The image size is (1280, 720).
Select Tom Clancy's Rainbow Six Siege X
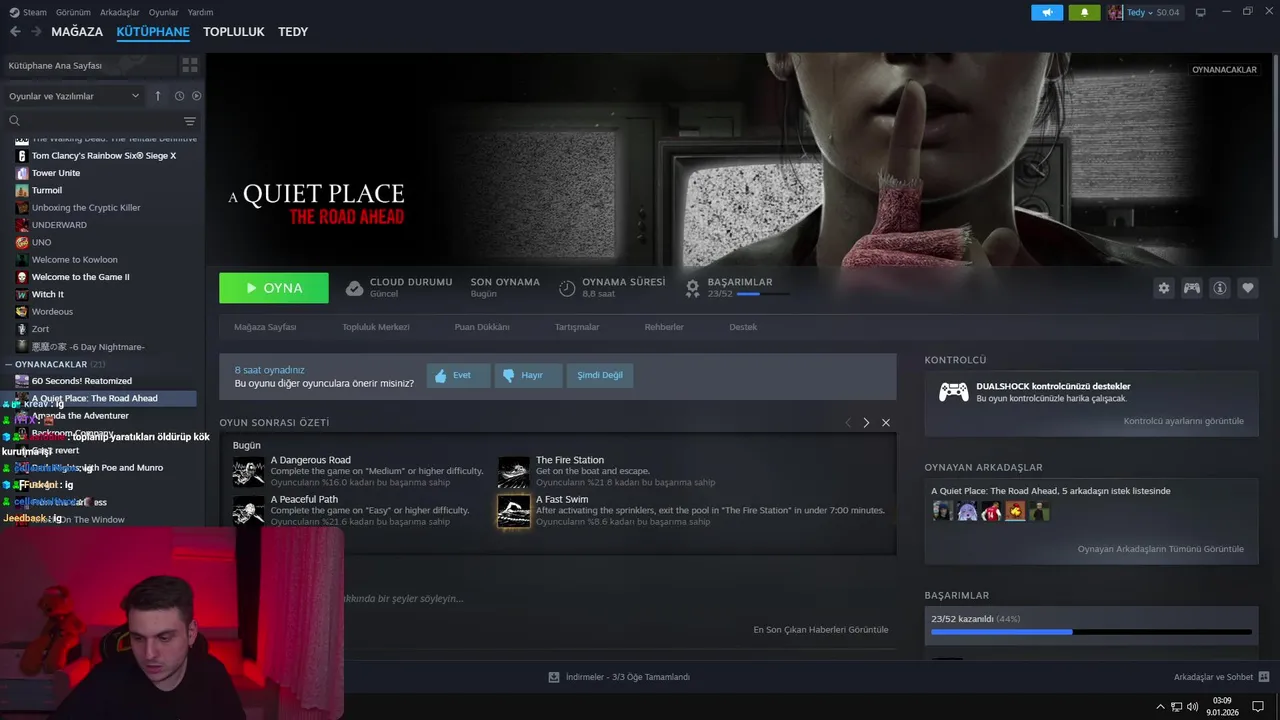pos(104,155)
